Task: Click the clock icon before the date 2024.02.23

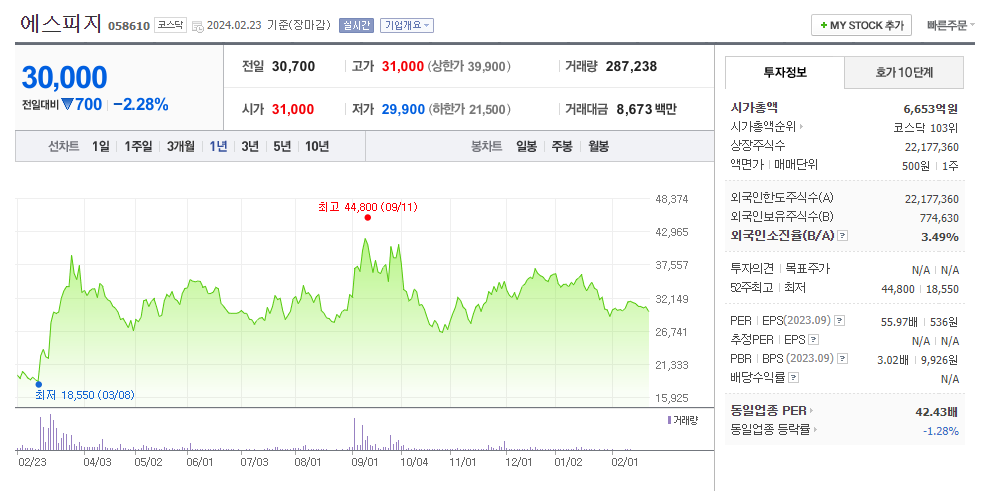Action: pos(198,26)
